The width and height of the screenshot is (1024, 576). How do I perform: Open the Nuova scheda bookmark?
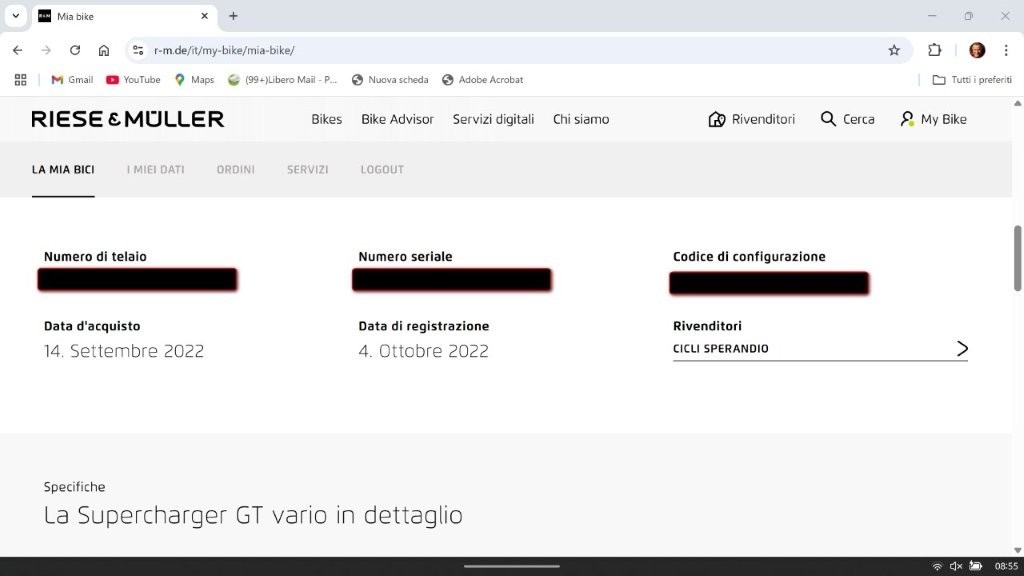tap(390, 80)
